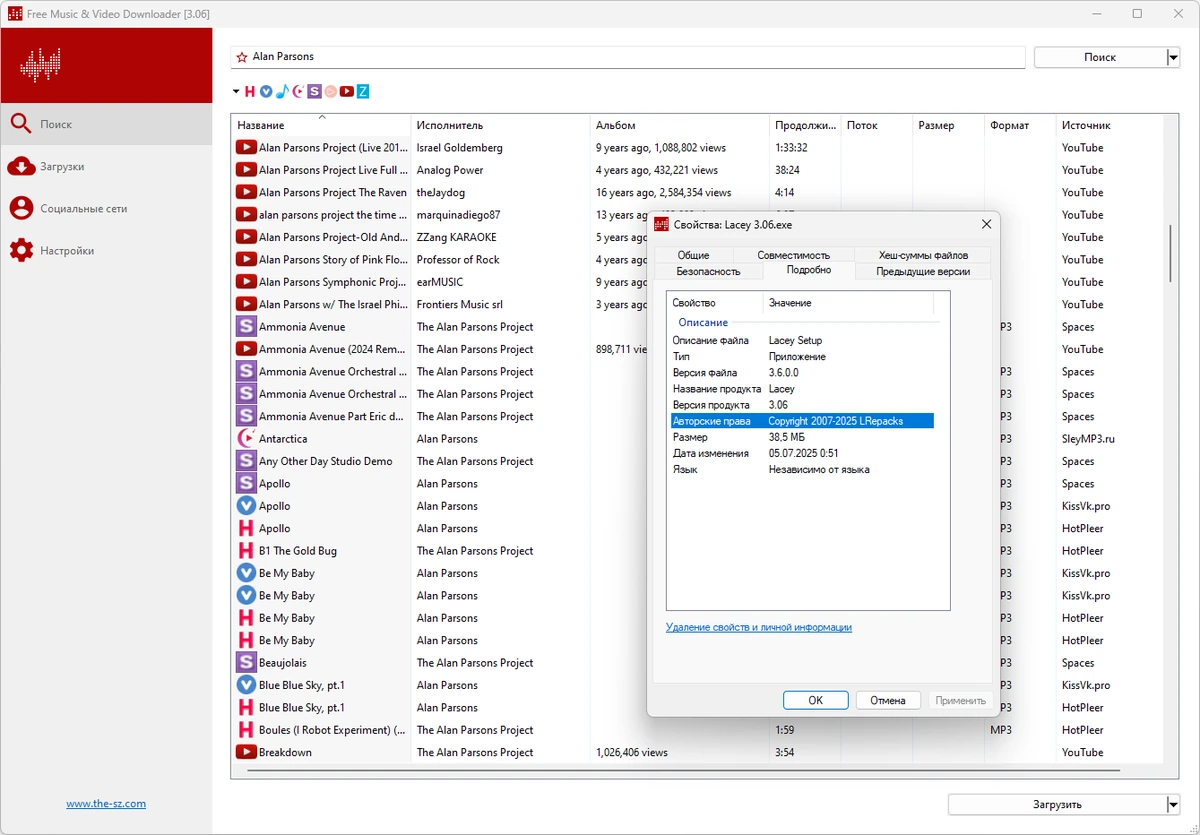Click the Alan Parsons search field
Viewport: 1200px width, 835px height.
pos(628,57)
